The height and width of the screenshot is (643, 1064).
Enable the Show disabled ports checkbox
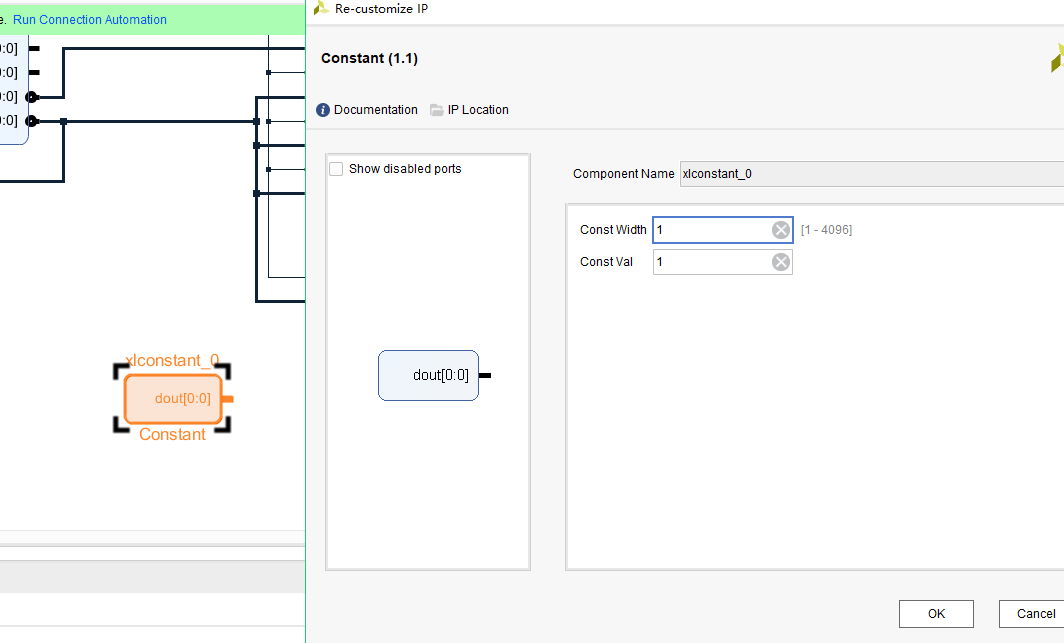pyautogui.click(x=336, y=169)
